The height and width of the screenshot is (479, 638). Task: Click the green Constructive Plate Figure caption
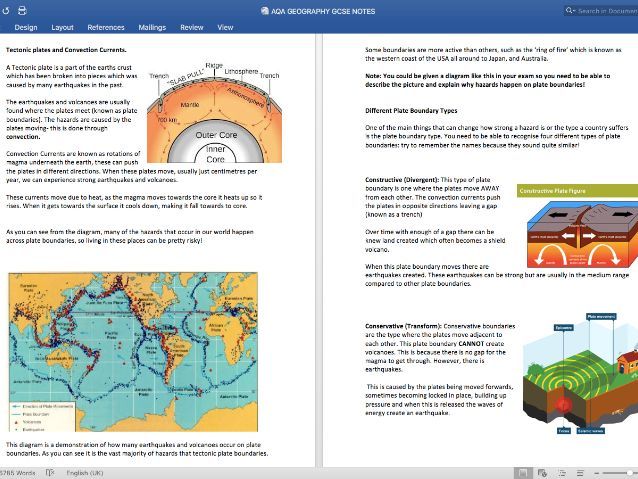point(577,190)
